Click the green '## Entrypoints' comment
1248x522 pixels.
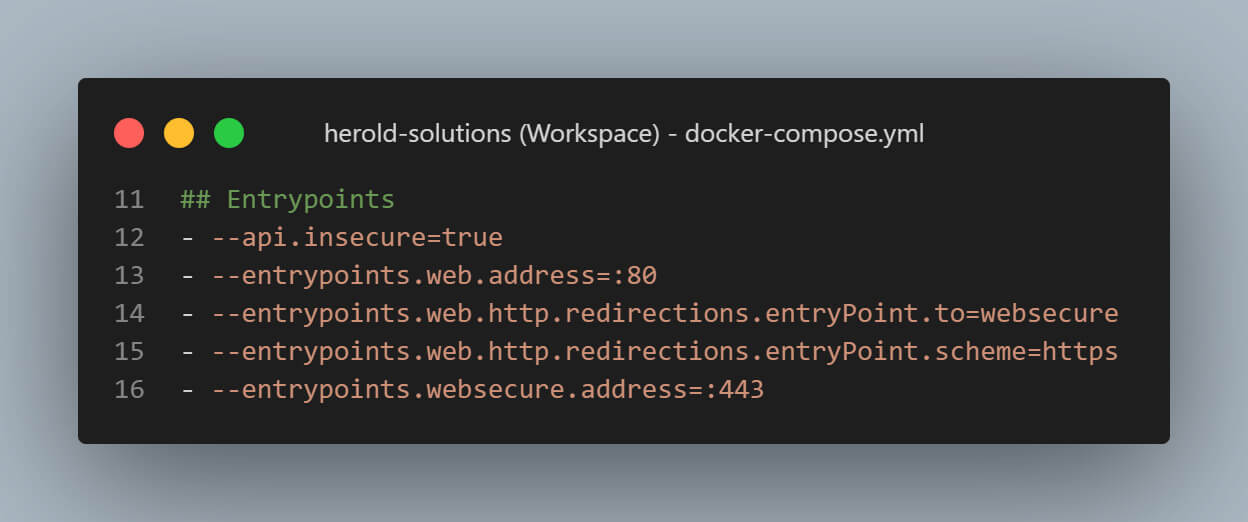288,199
